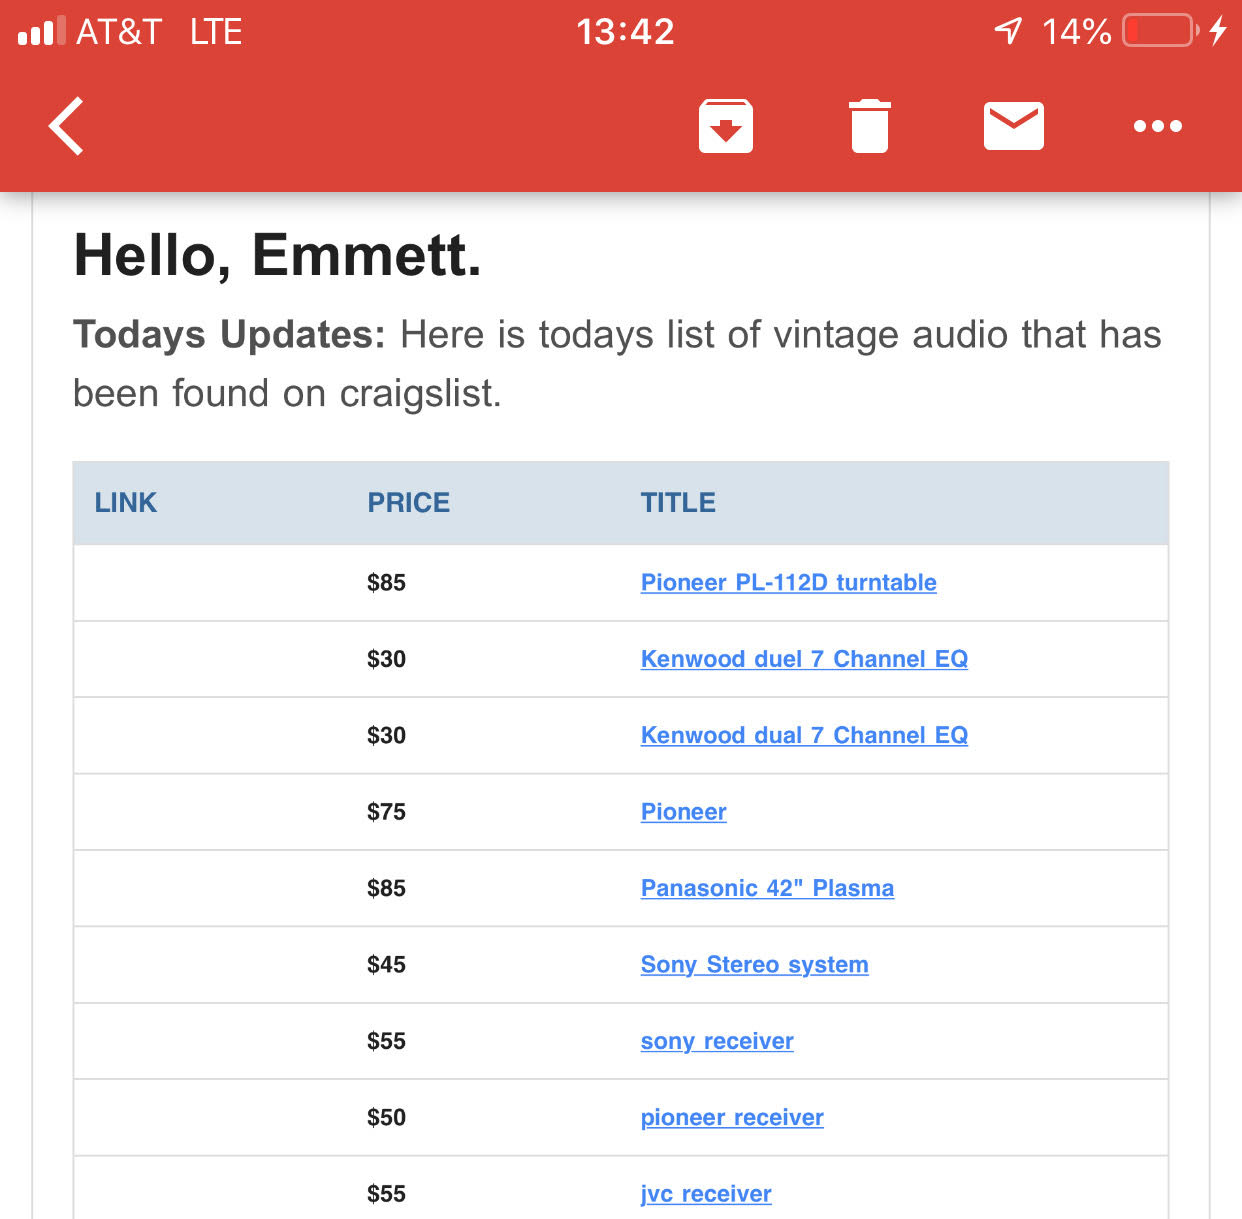Open the Panasonic 42" Plasma listing
This screenshot has height=1219, width=1242.
(767, 888)
